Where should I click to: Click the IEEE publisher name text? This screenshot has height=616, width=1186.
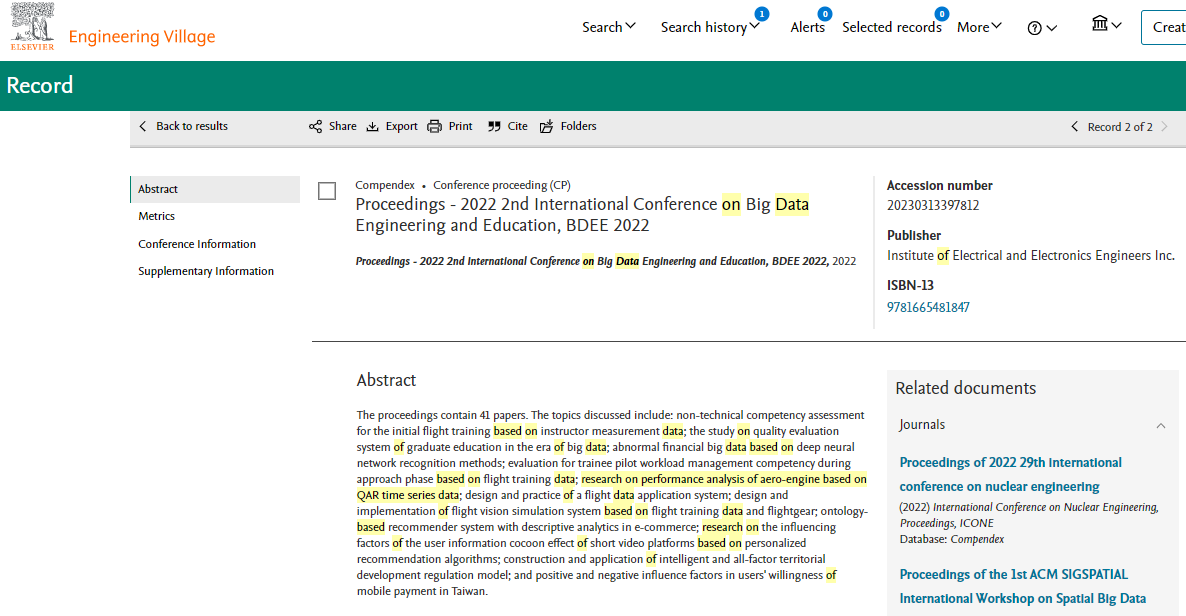(x=1030, y=256)
